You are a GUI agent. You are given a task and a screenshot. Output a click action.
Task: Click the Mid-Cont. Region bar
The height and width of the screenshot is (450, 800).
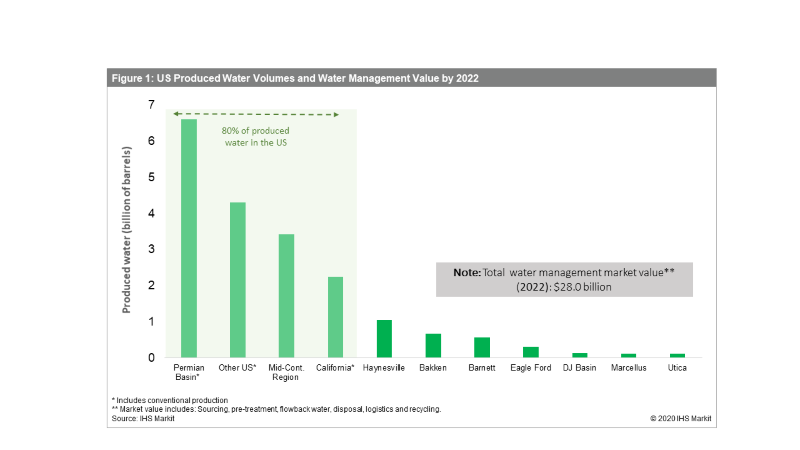tap(286, 295)
